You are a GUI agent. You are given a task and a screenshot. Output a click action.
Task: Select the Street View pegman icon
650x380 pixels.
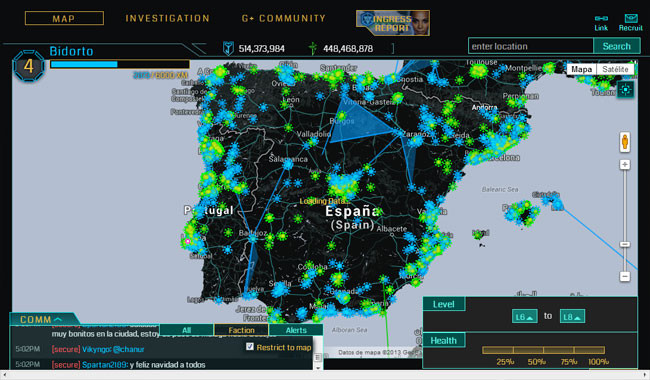[625, 142]
